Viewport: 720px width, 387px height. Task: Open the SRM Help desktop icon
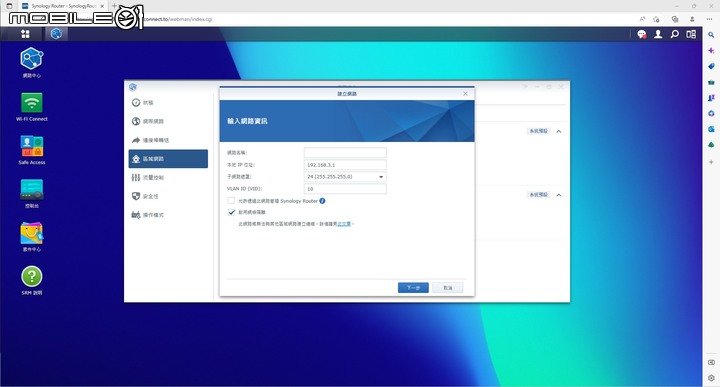point(31,276)
